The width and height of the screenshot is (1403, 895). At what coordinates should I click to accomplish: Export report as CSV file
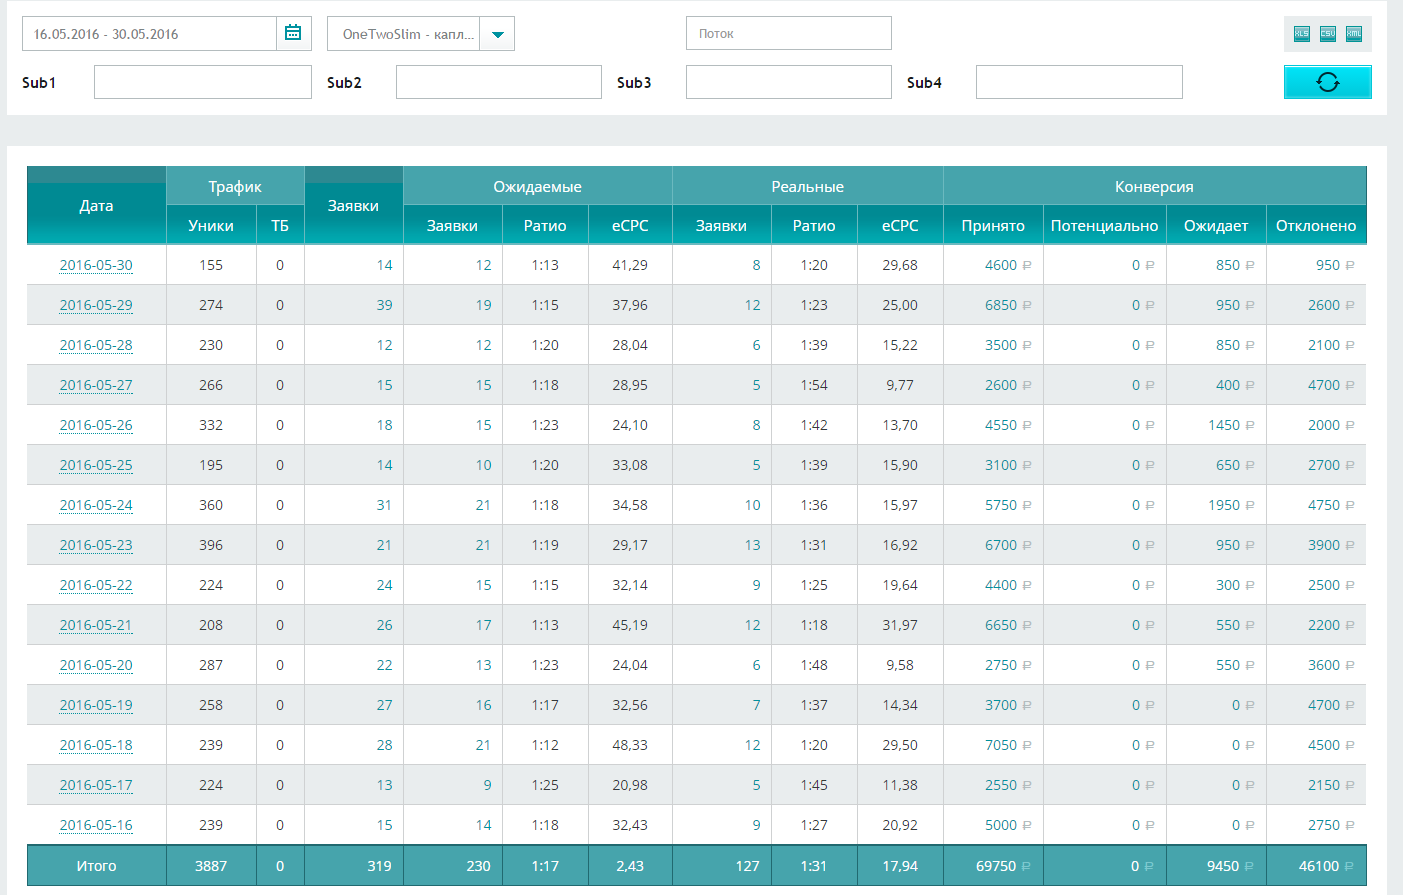[1328, 33]
